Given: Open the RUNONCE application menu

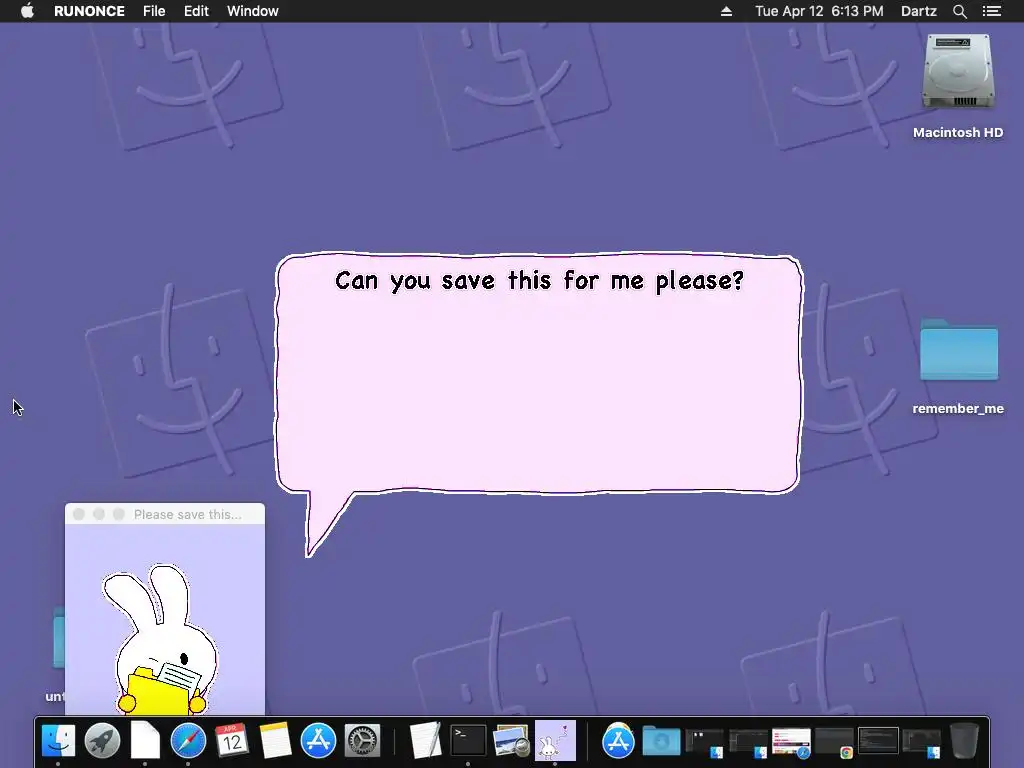Looking at the screenshot, I should (x=89, y=11).
